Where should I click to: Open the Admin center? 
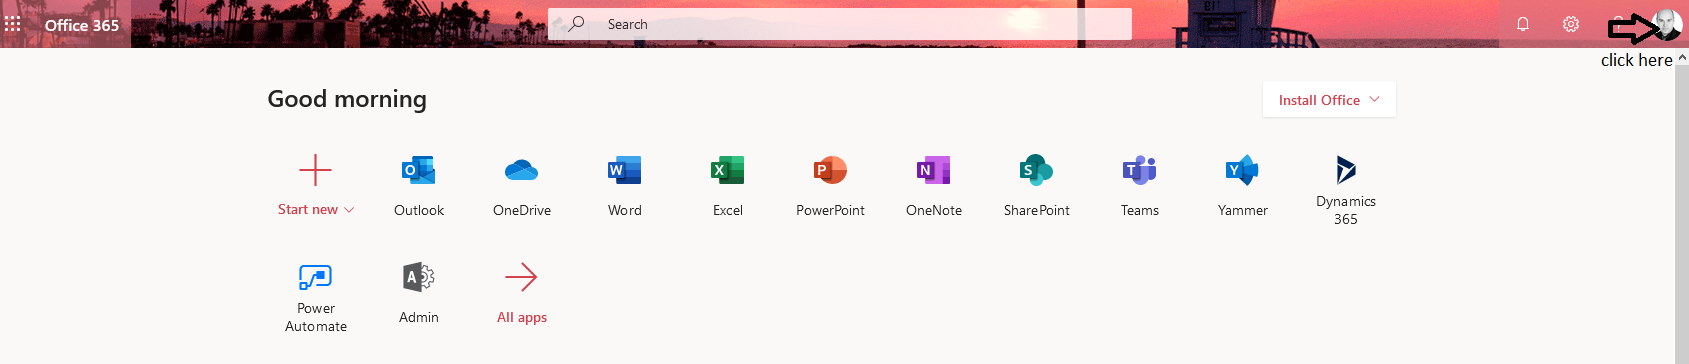click(x=418, y=293)
